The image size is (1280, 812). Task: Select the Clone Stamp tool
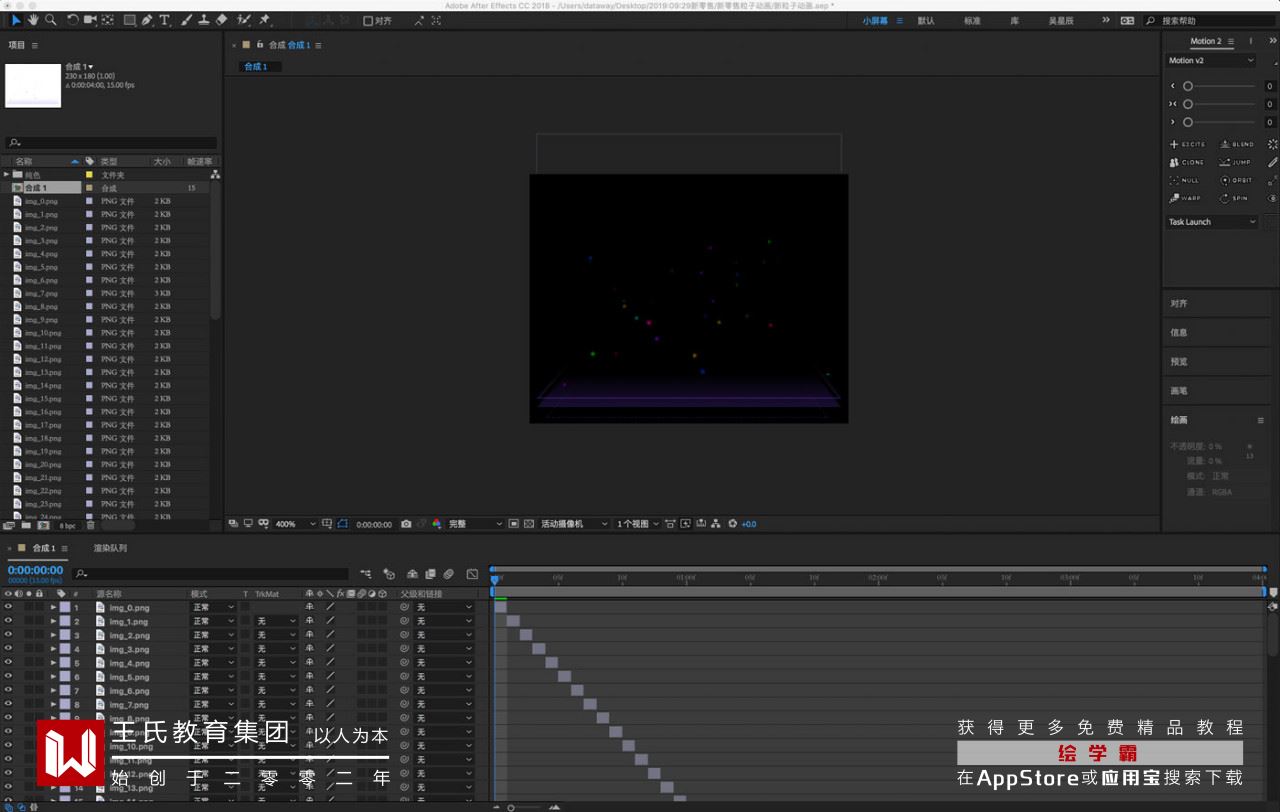tap(204, 20)
